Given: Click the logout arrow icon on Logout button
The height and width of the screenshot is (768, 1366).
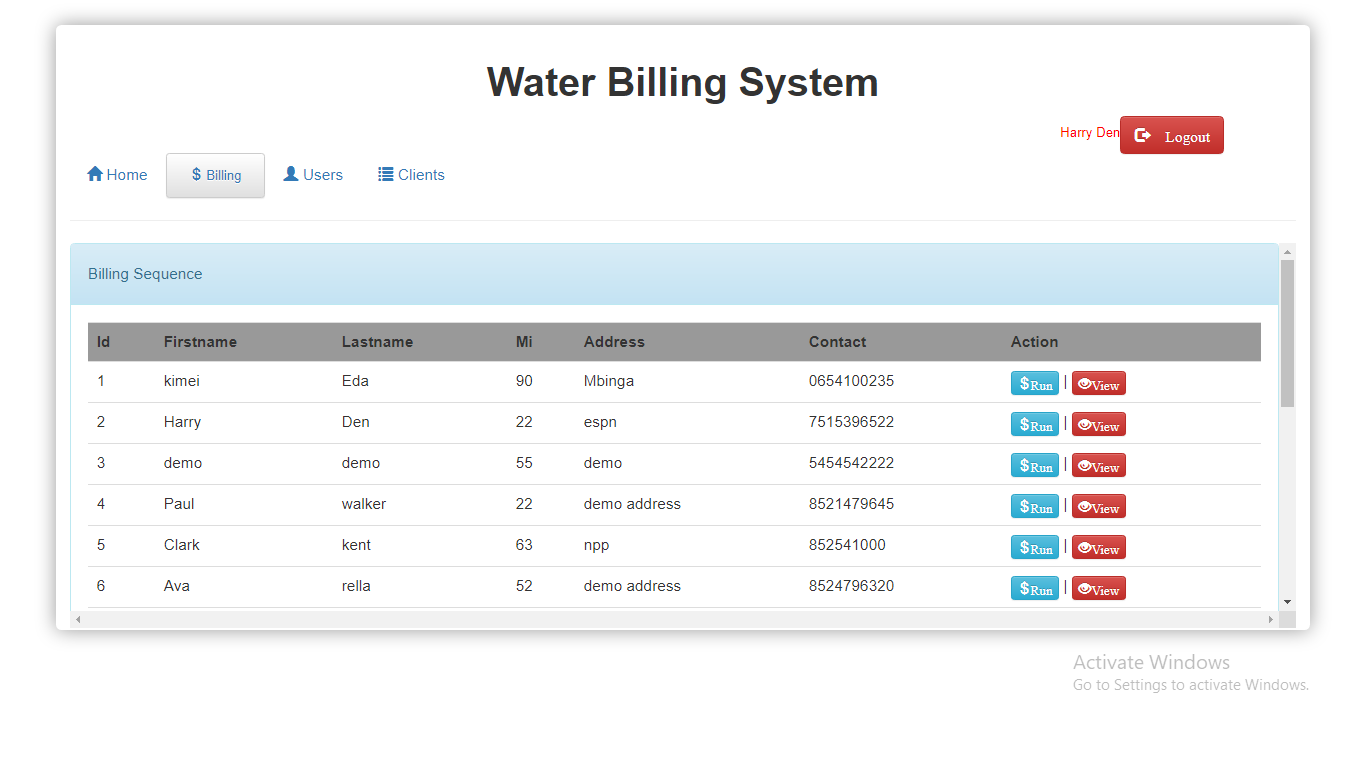Looking at the screenshot, I should (x=1141, y=135).
